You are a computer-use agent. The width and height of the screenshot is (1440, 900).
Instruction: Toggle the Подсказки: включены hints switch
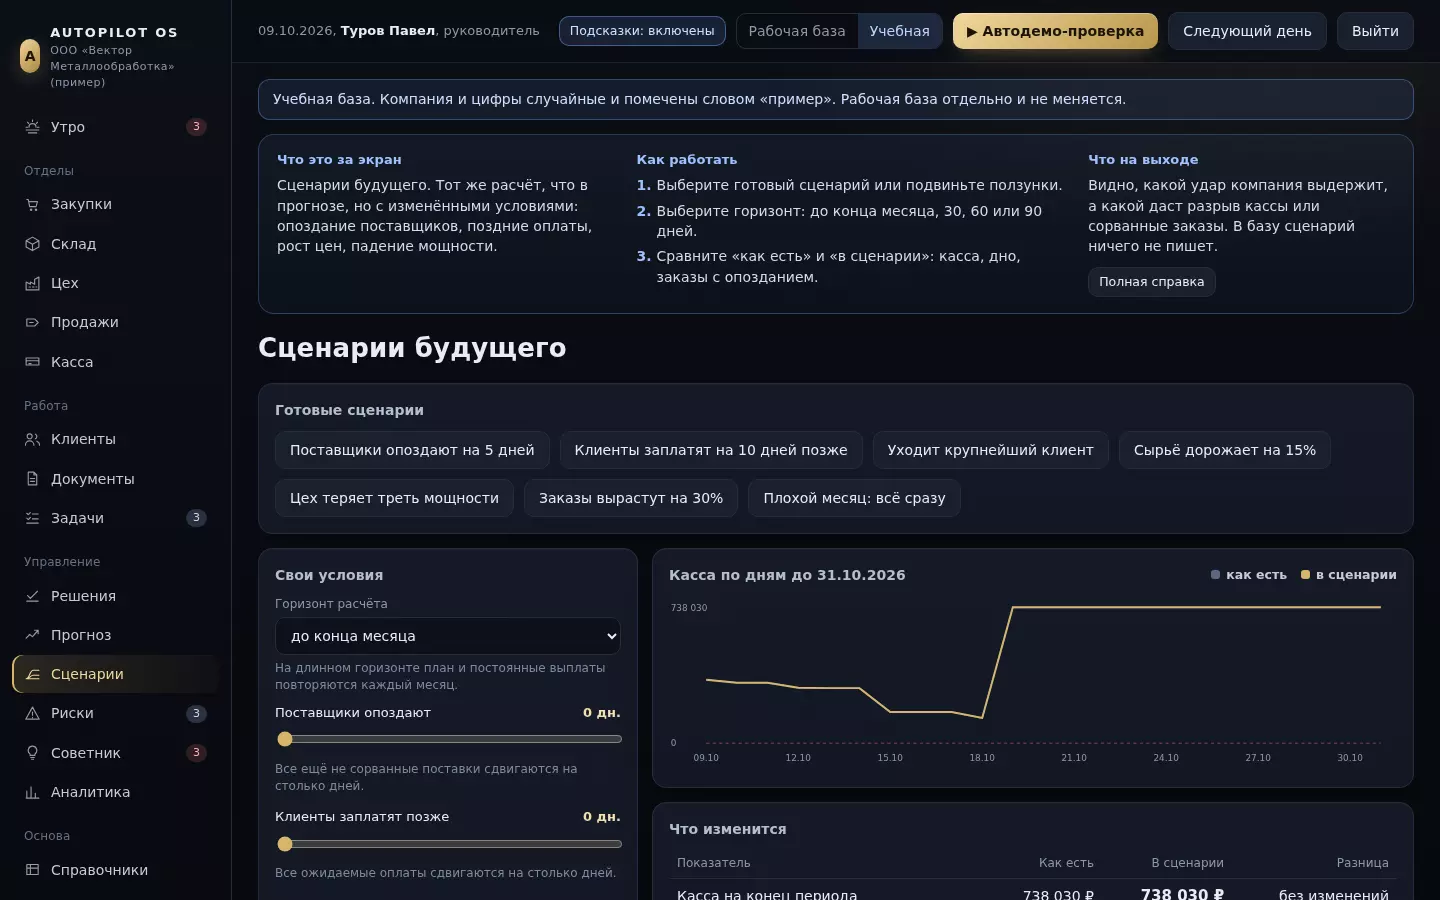[x=642, y=31]
